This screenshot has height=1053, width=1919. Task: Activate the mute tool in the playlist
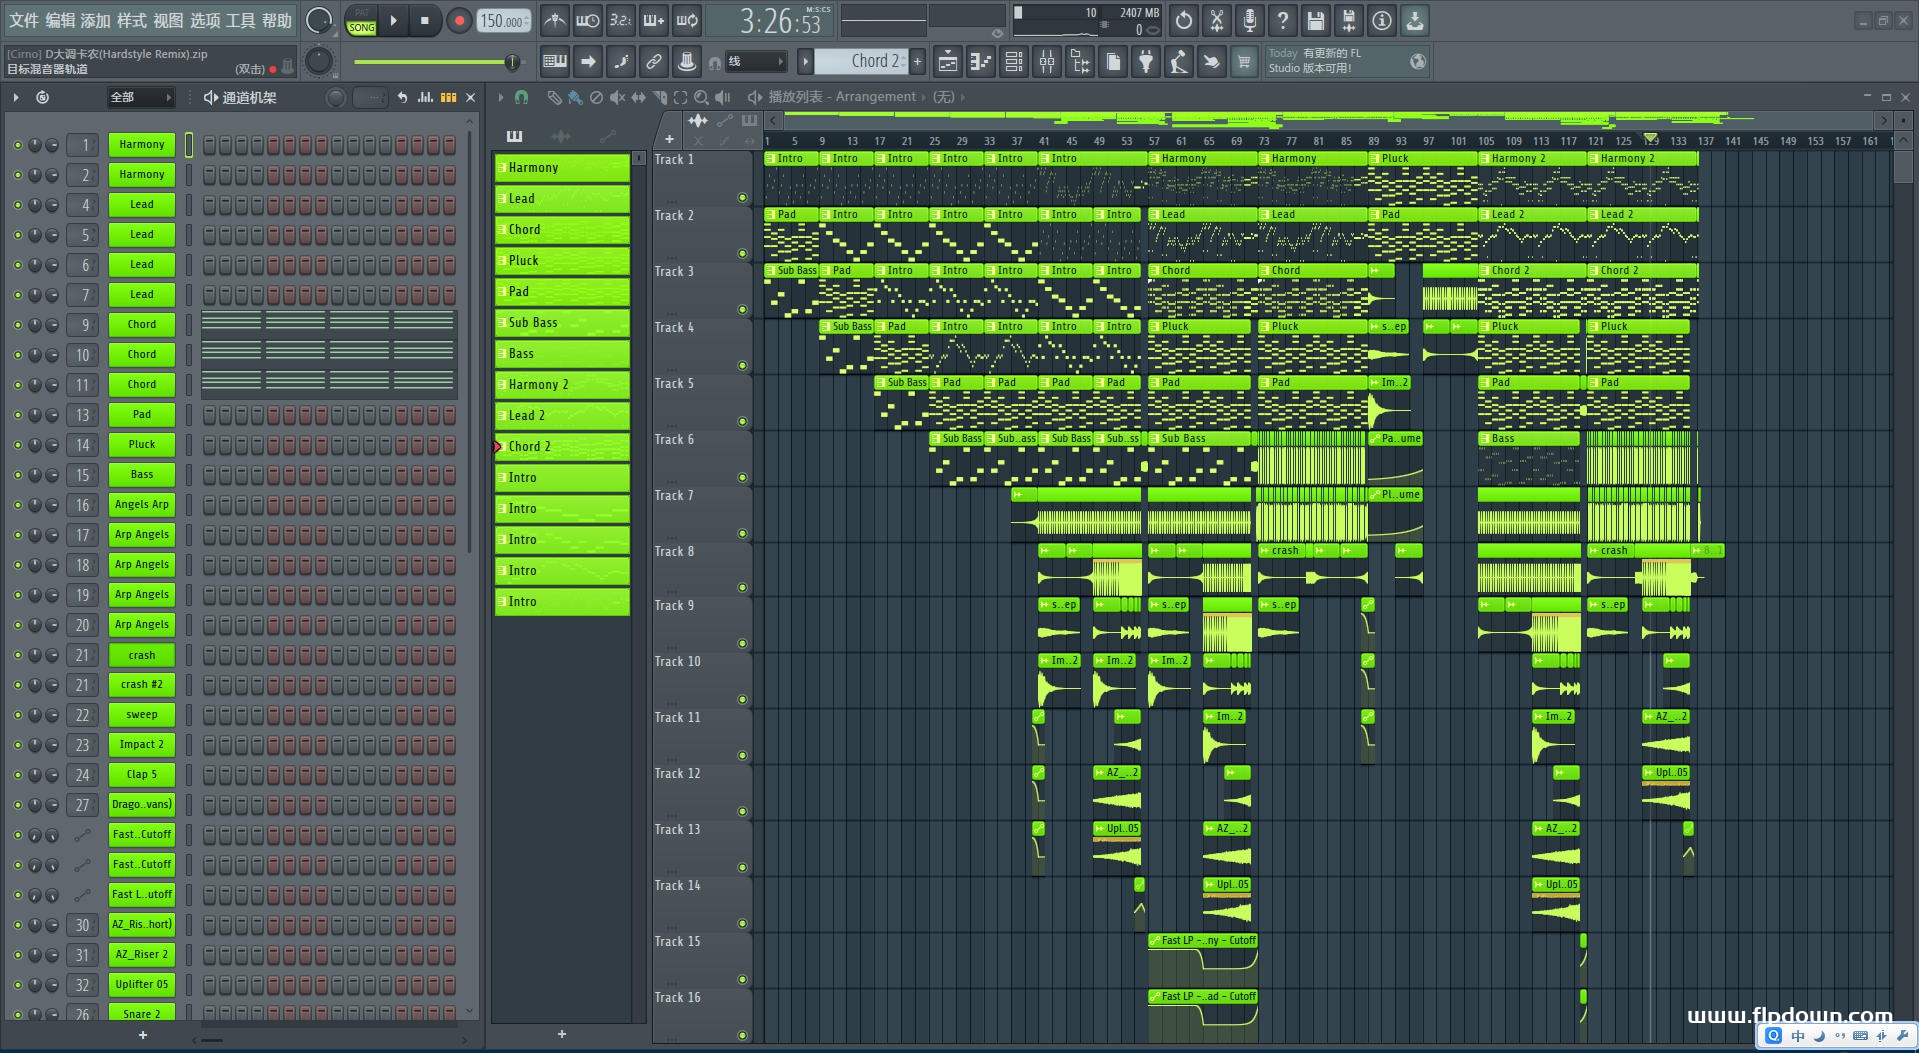pos(618,97)
